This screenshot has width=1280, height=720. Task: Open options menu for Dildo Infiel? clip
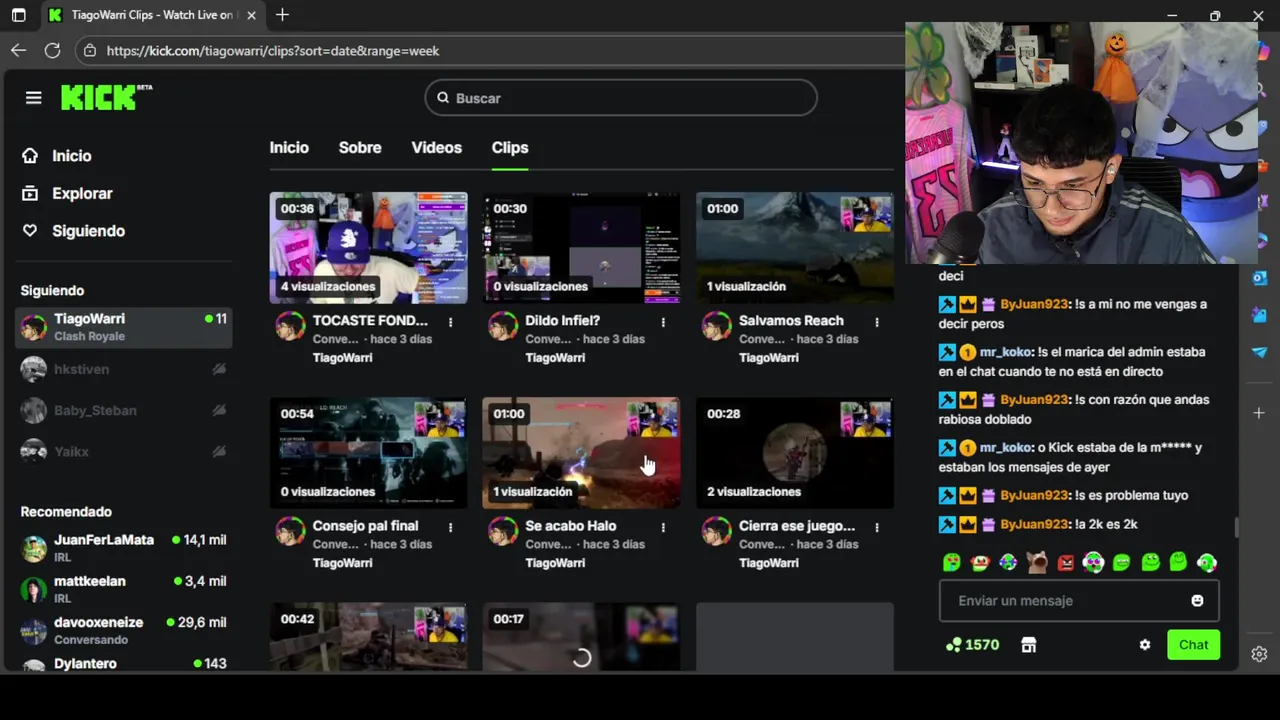pos(663,322)
